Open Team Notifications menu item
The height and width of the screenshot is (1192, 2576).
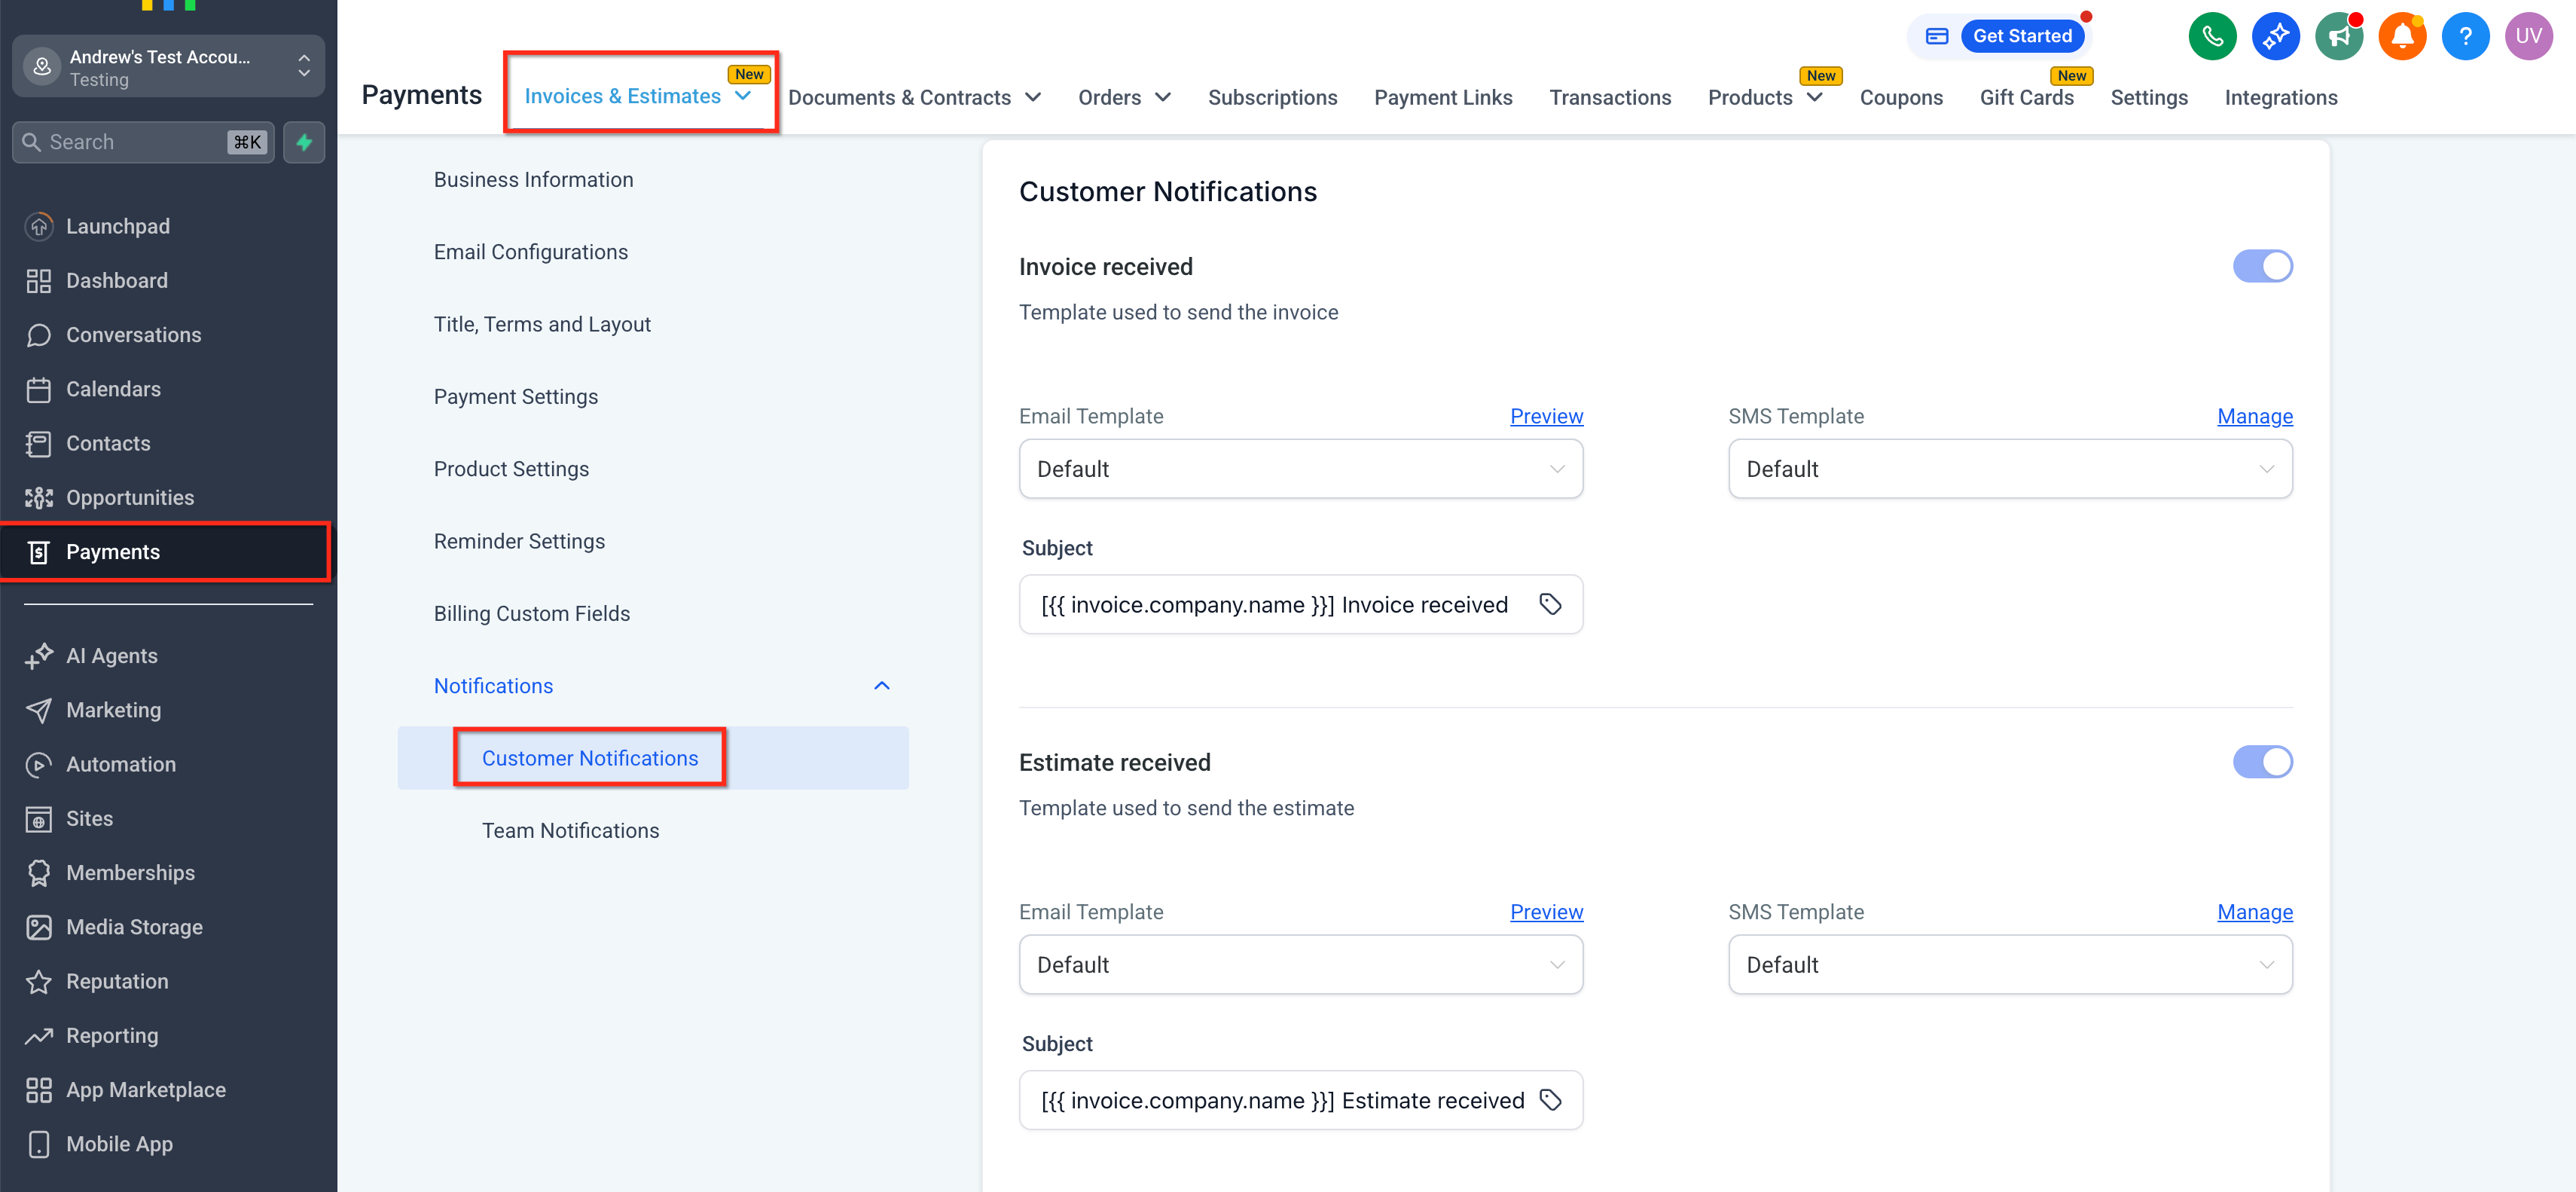(570, 831)
